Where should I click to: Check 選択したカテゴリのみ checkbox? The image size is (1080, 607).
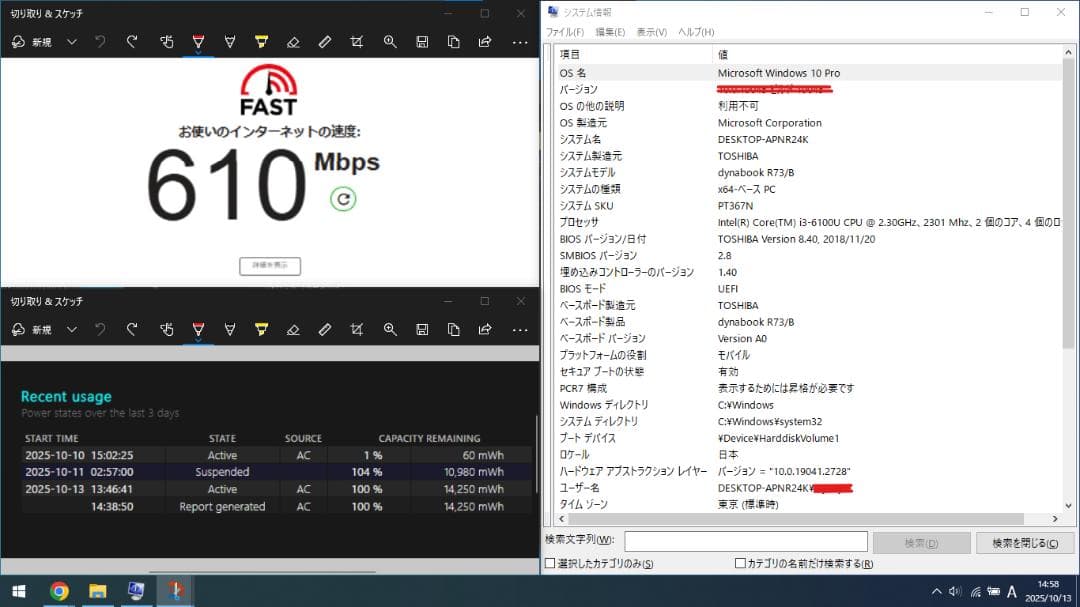[550, 564]
